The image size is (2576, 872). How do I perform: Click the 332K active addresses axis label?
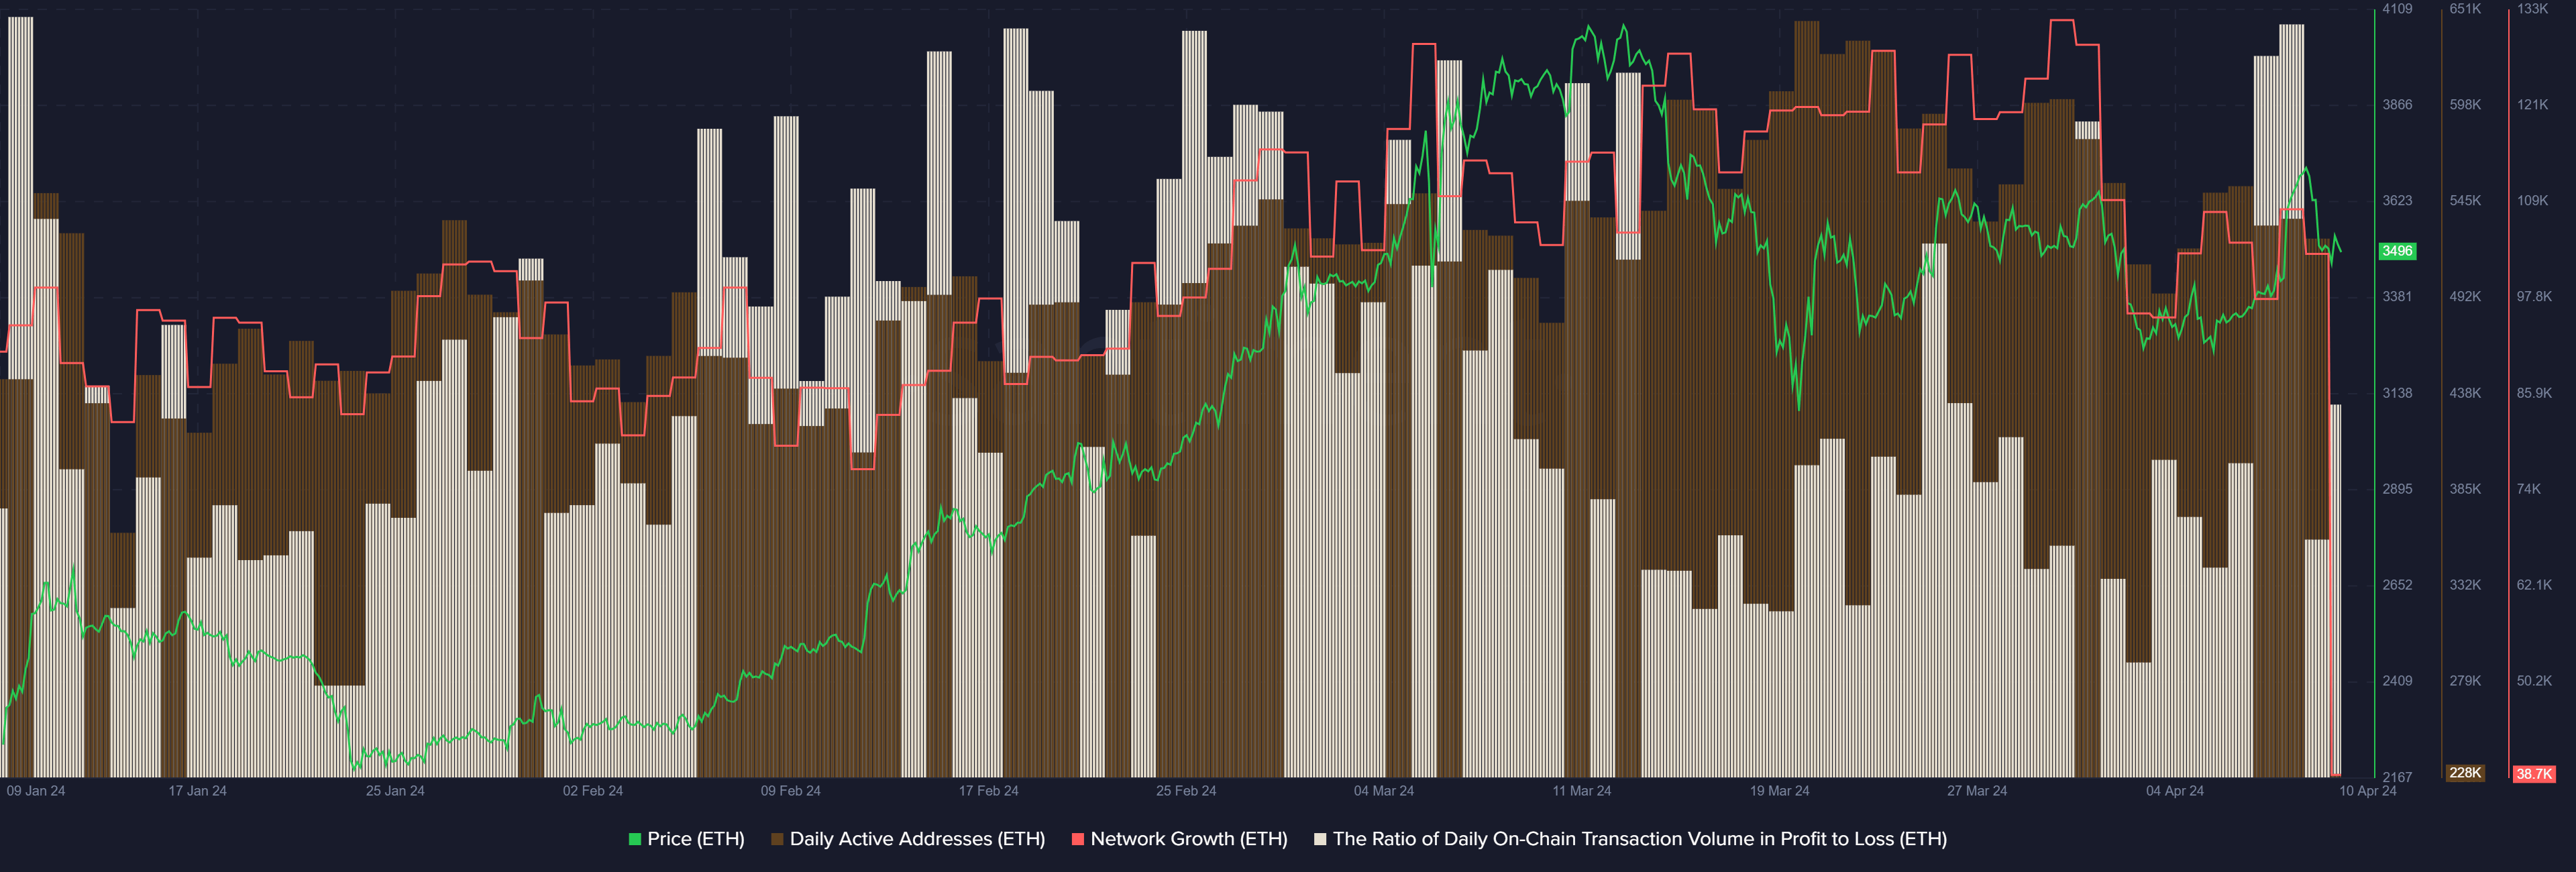(2465, 585)
